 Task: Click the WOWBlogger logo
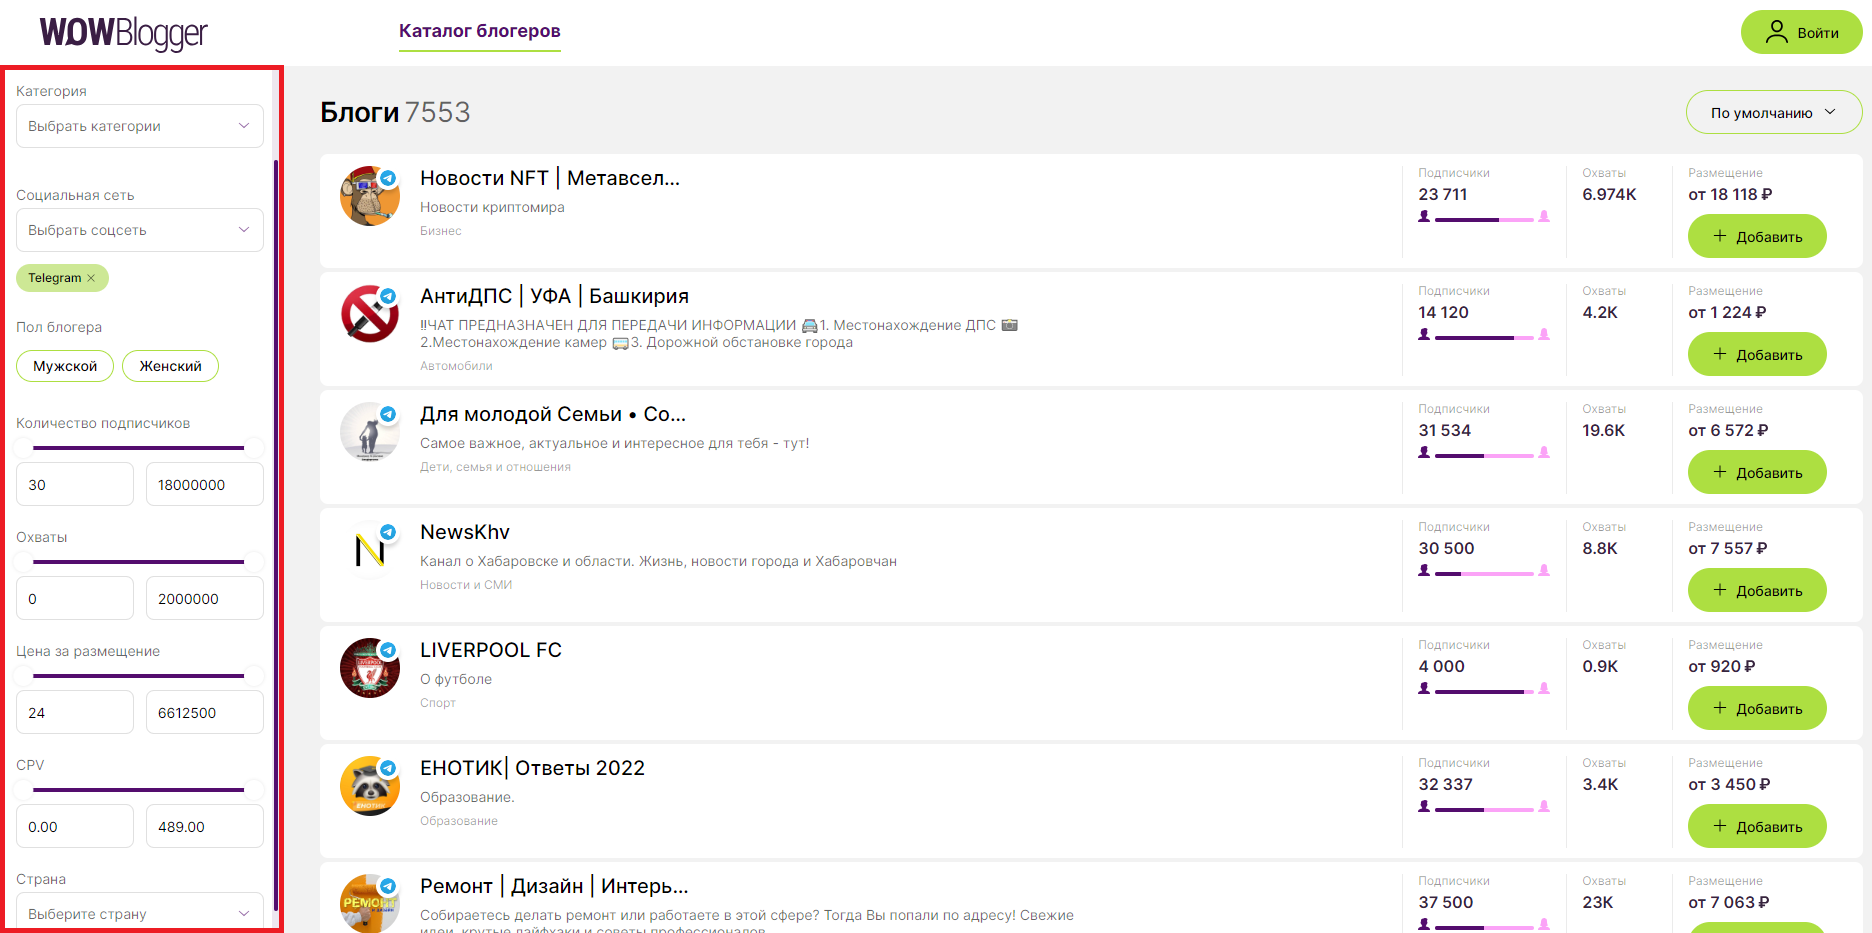tap(123, 33)
